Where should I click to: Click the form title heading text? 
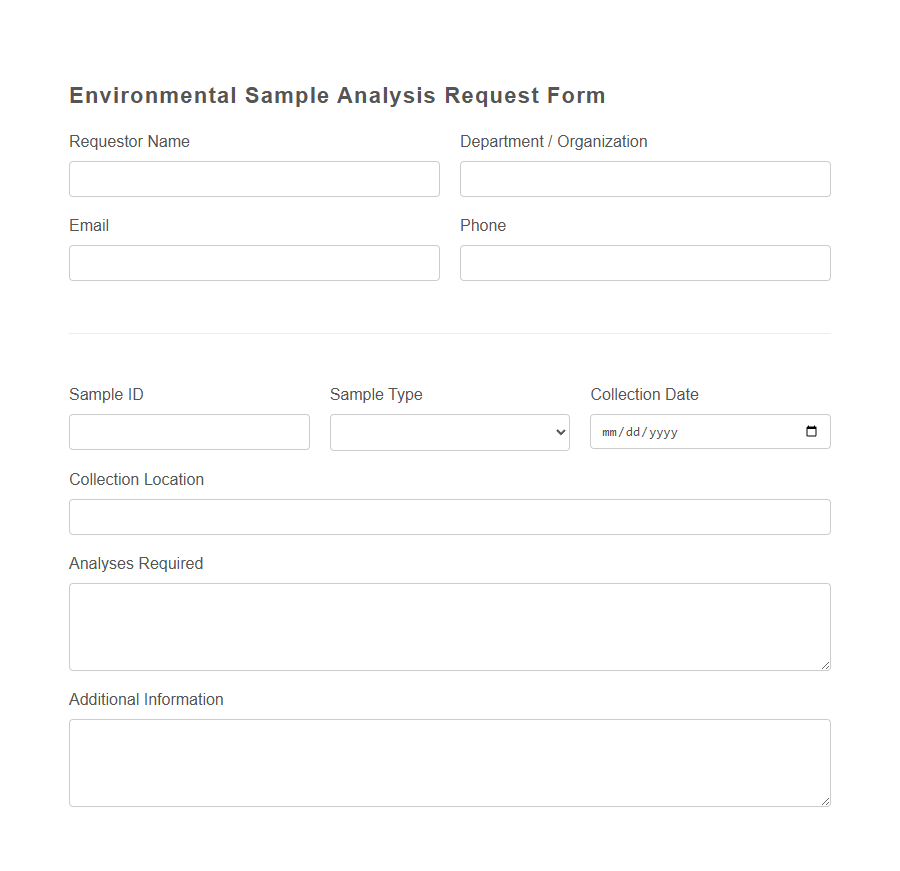coord(337,95)
